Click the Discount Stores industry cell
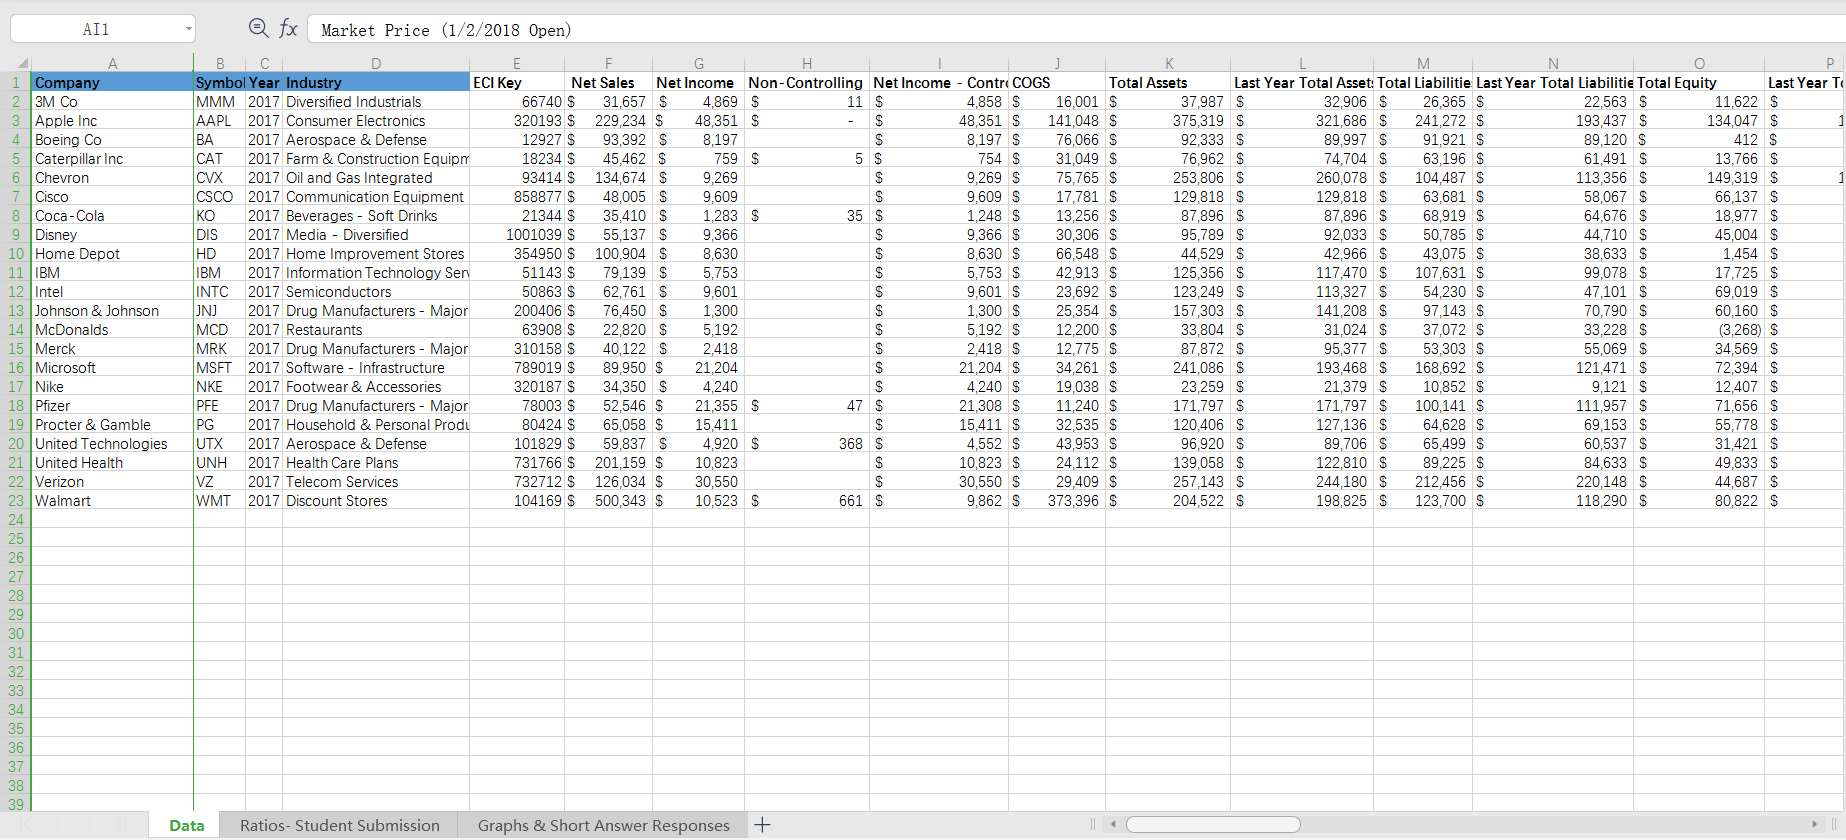This screenshot has height=840, width=1846. 376,500
